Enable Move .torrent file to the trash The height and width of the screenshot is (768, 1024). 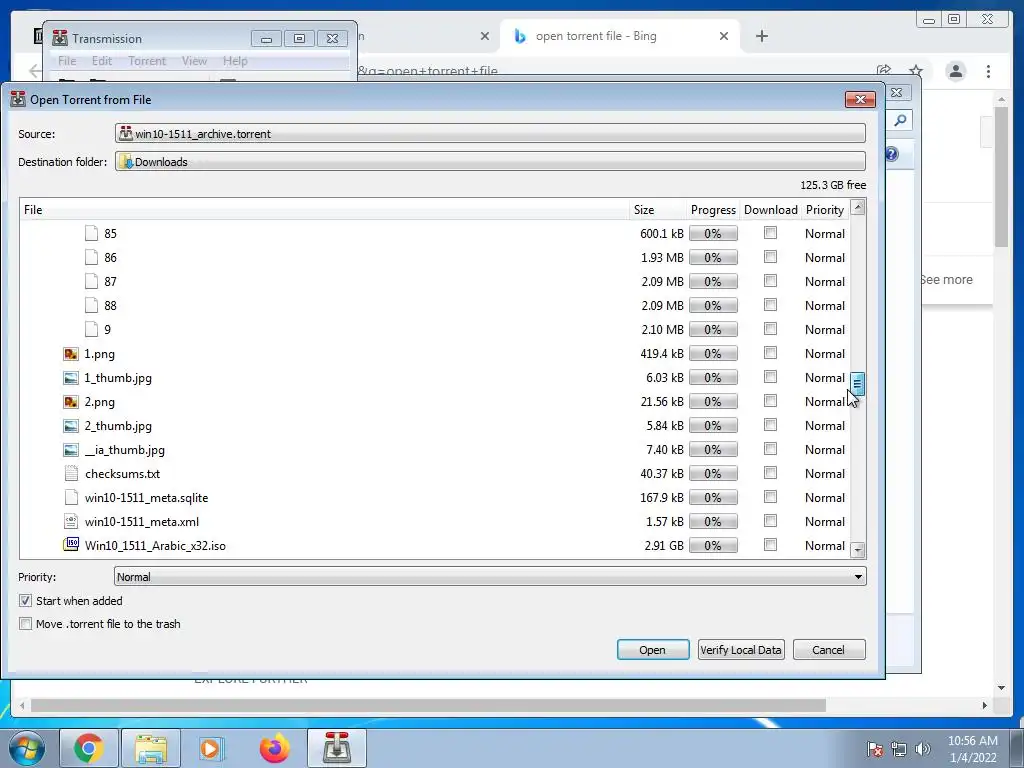[25, 624]
